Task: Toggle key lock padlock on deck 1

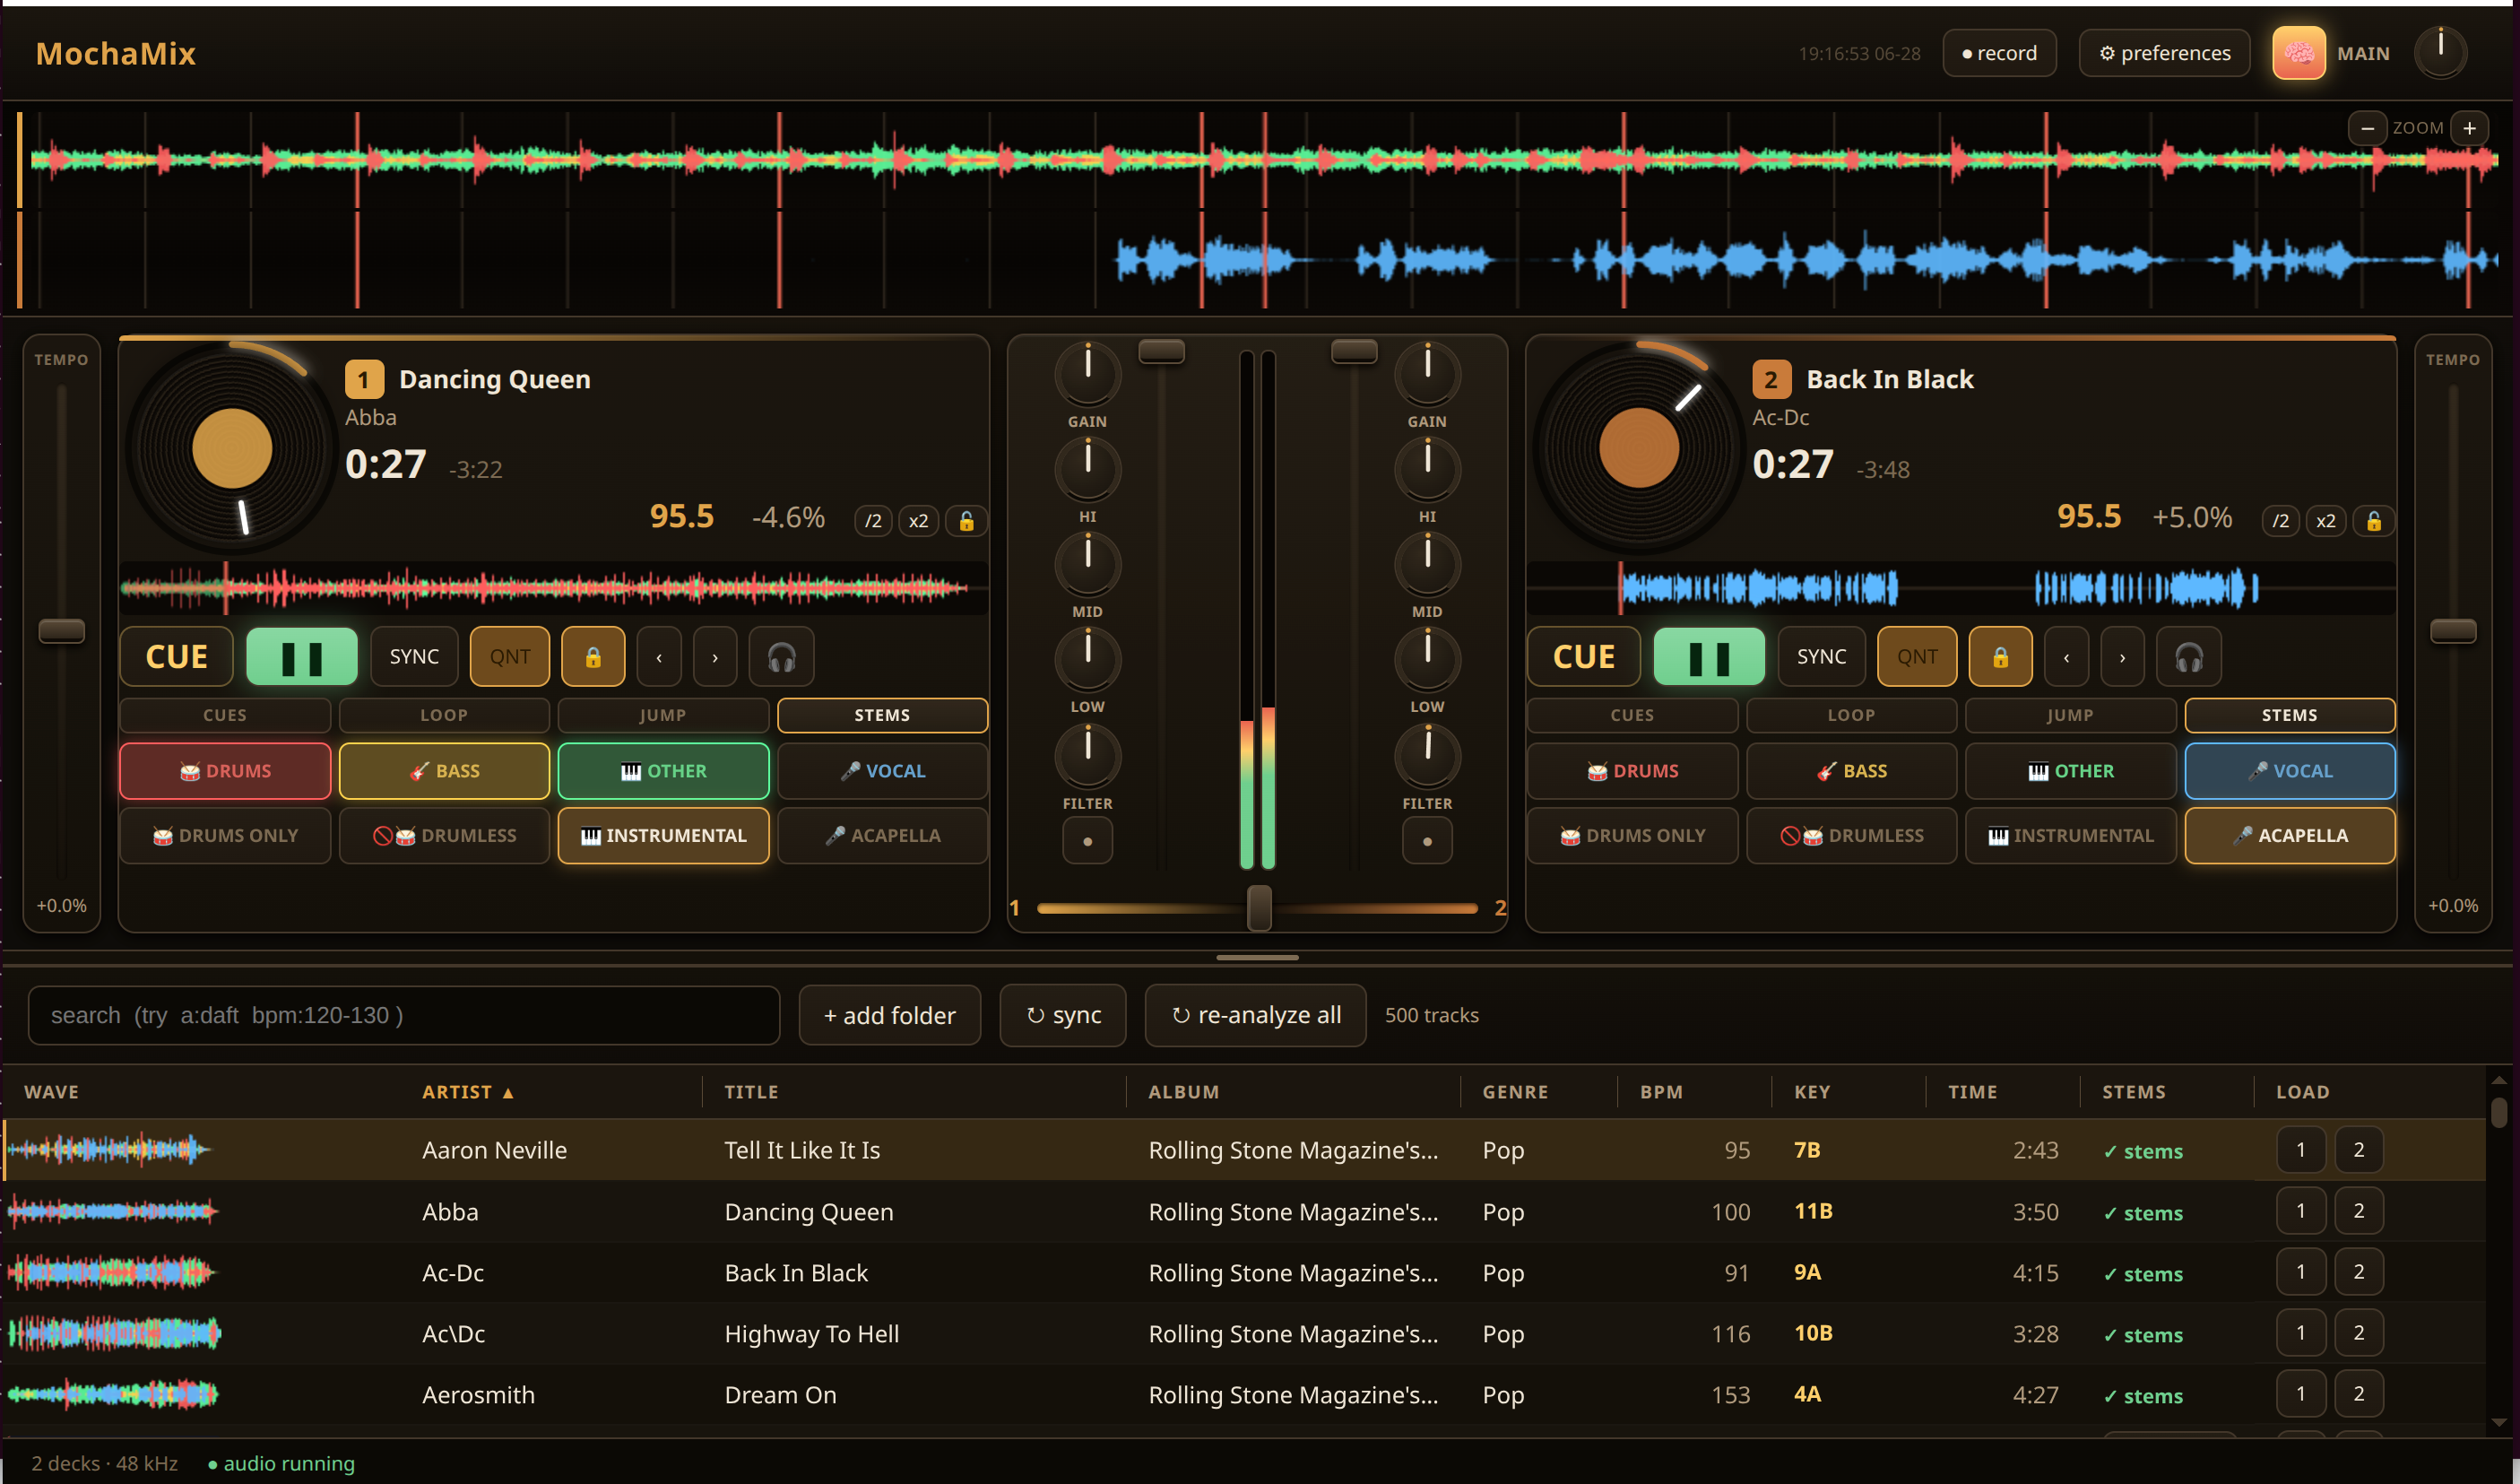Action: (x=593, y=657)
